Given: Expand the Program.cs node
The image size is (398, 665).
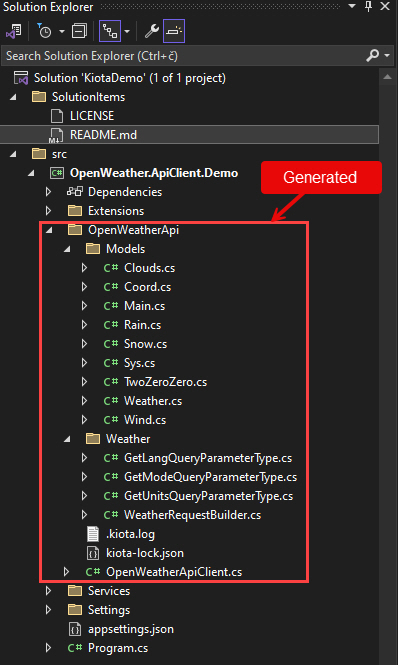Looking at the screenshot, I should 48,648.
